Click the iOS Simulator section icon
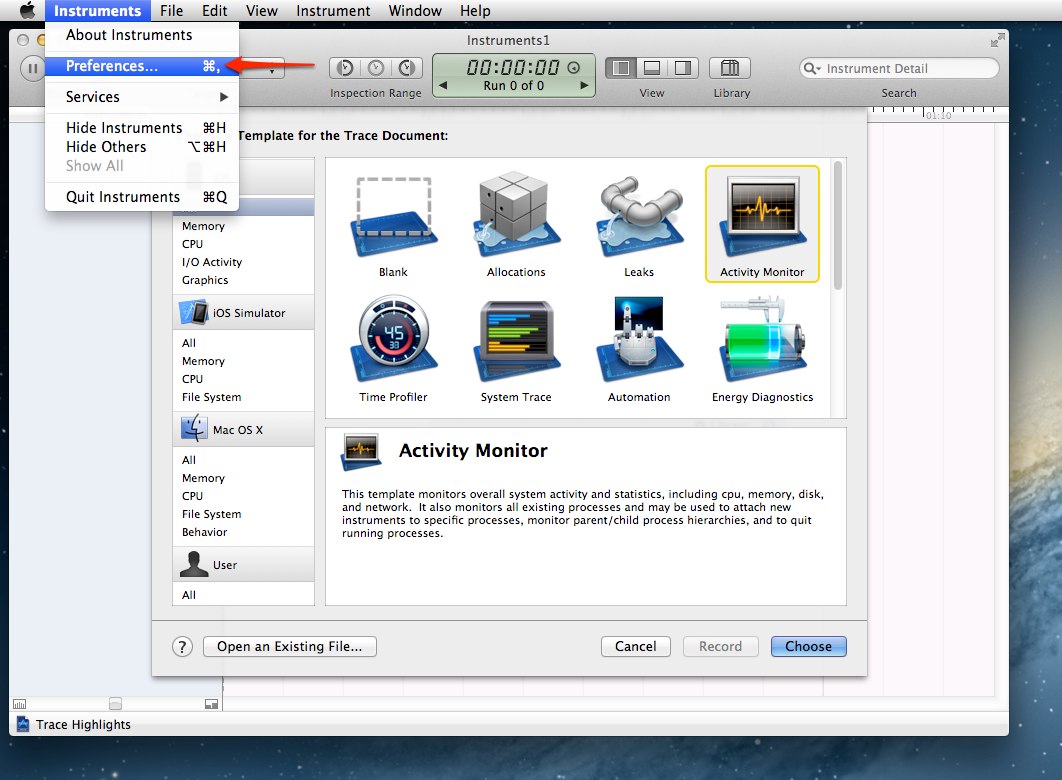The width and height of the screenshot is (1062, 780). (x=194, y=312)
